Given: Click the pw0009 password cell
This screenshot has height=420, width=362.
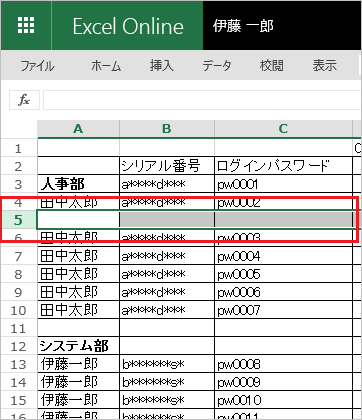Looking at the screenshot, I should tap(283, 382).
